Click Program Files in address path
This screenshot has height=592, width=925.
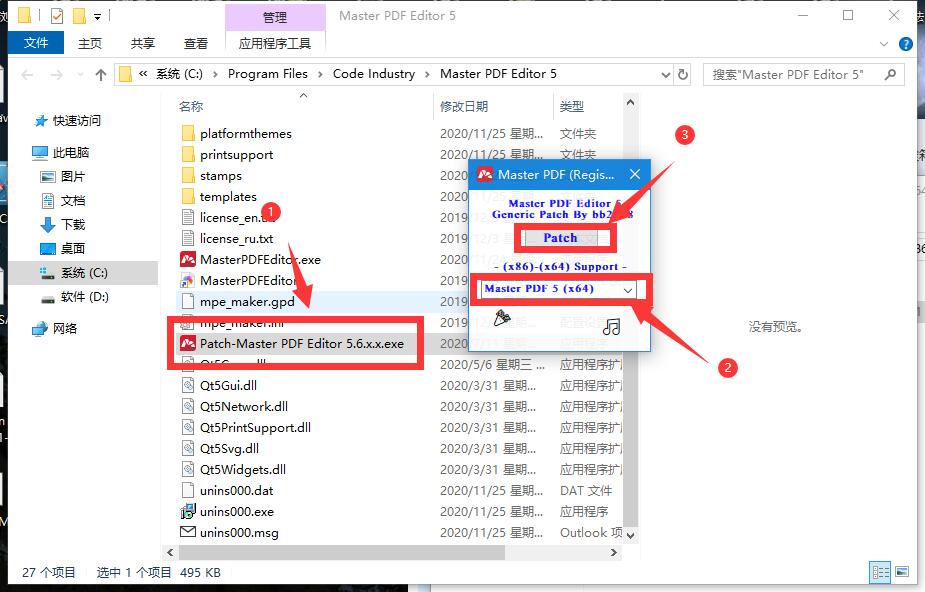click(267, 74)
